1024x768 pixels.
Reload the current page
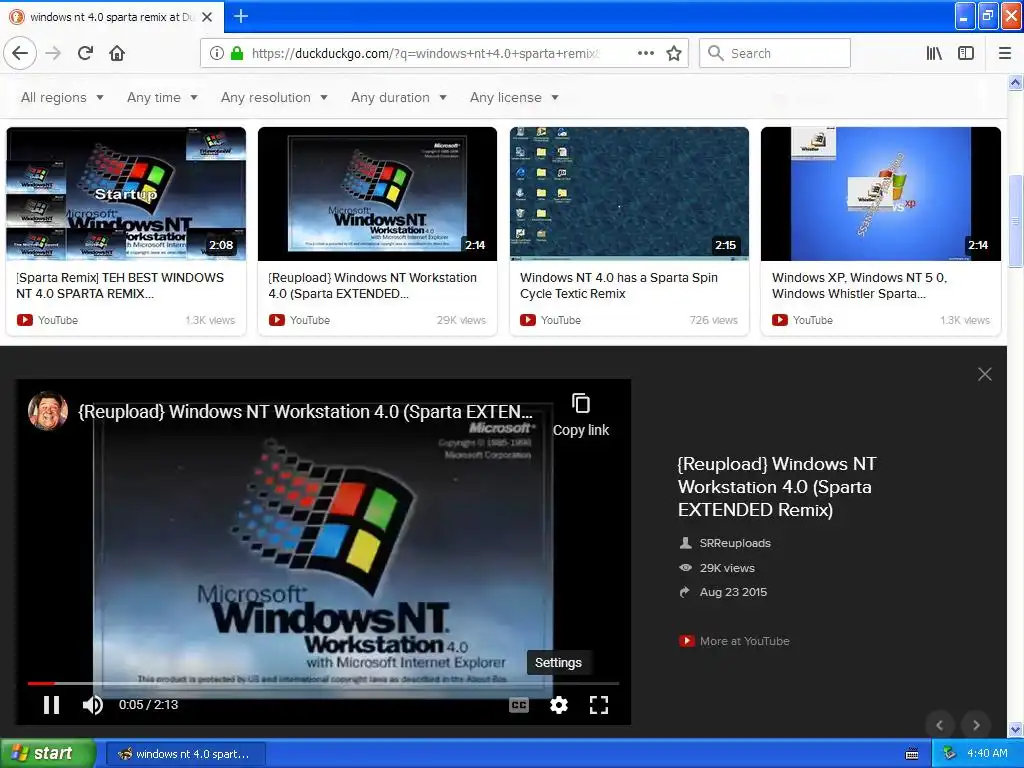(86, 54)
